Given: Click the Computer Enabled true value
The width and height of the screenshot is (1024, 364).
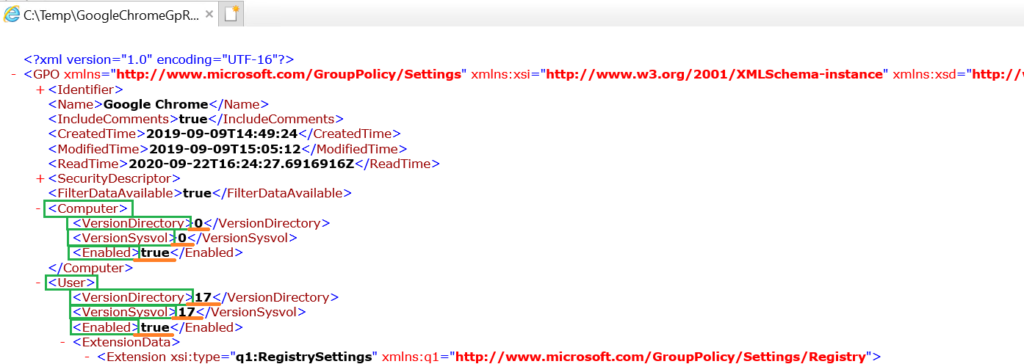Looking at the screenshot, I should pos(155,253).
